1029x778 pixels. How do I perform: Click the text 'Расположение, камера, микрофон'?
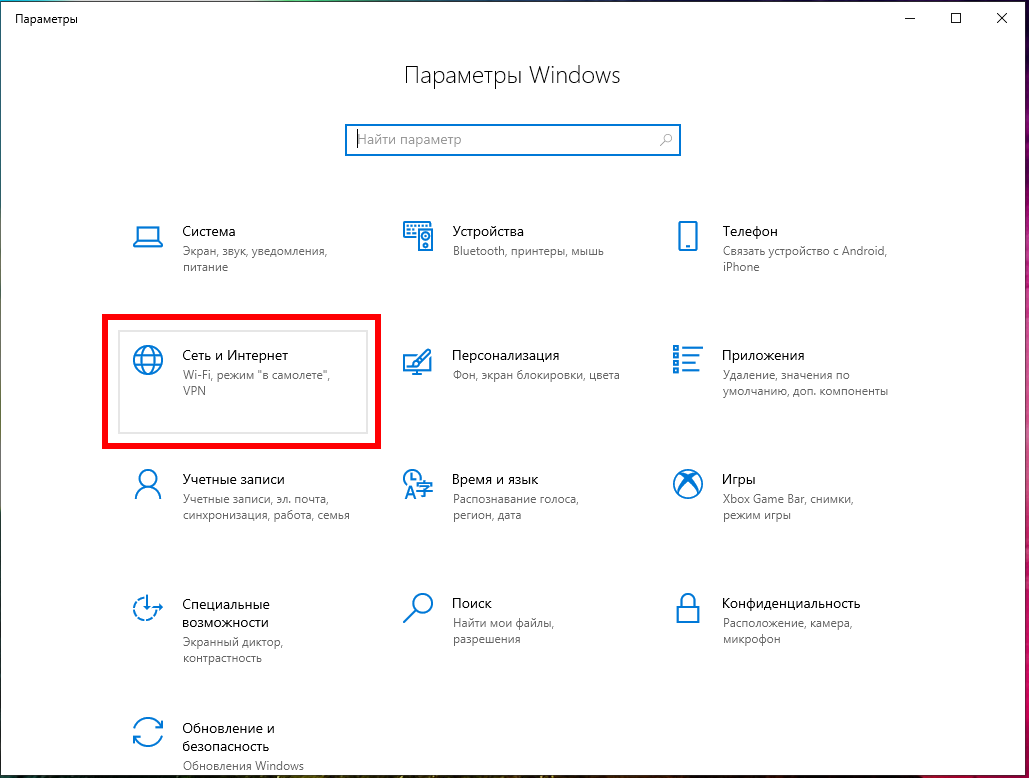[787, 631]
